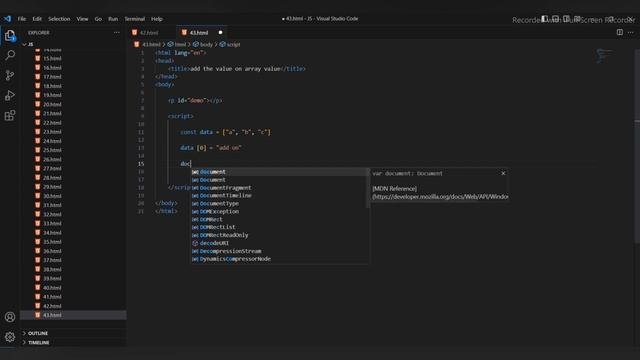Image resolution: width=640 pixels, height=360 pixels.
Task: Open 35.html in Explorer
Action: (x=52, y=242)
